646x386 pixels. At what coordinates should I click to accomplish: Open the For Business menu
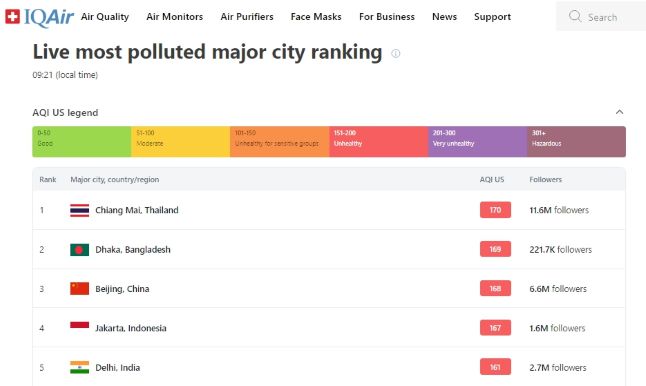click(387, 17)
